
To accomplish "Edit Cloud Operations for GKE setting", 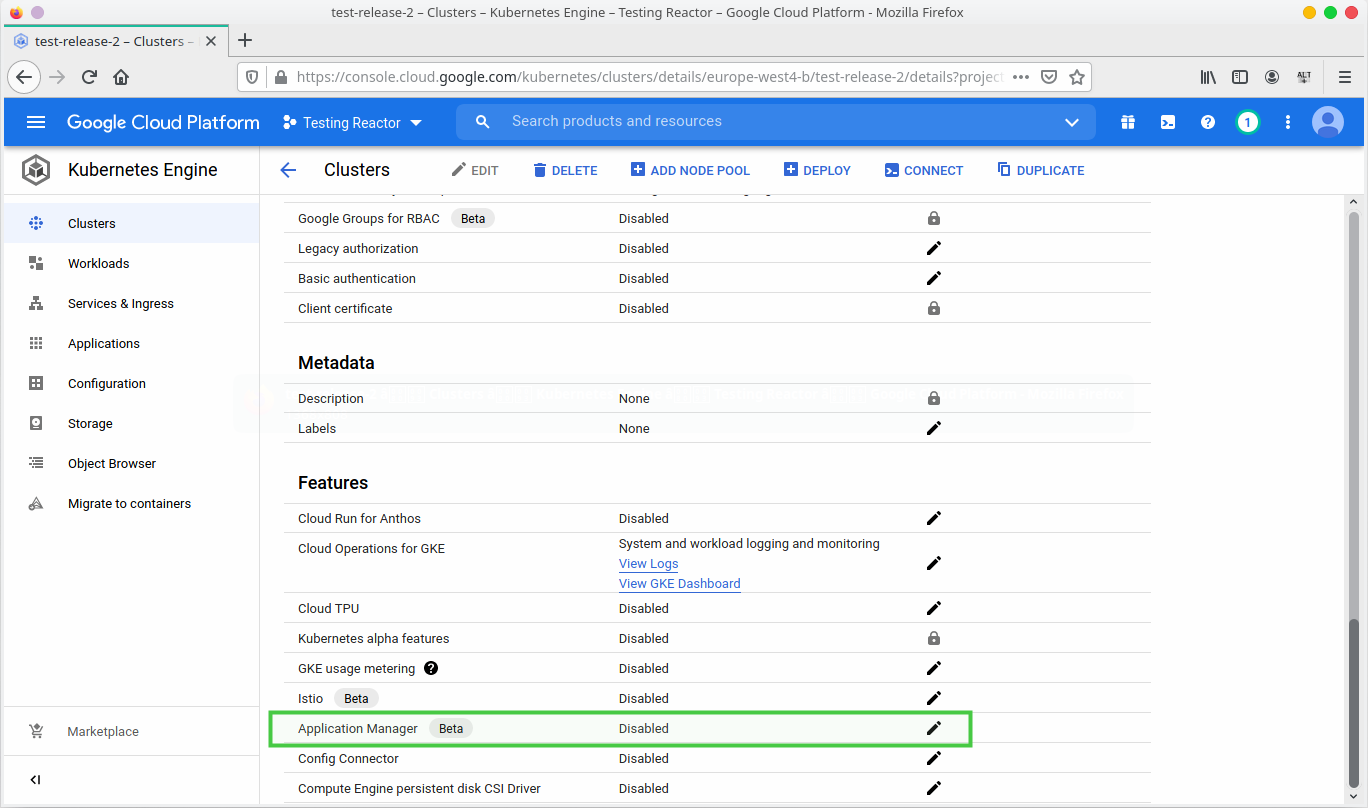I will pos(934,563).
